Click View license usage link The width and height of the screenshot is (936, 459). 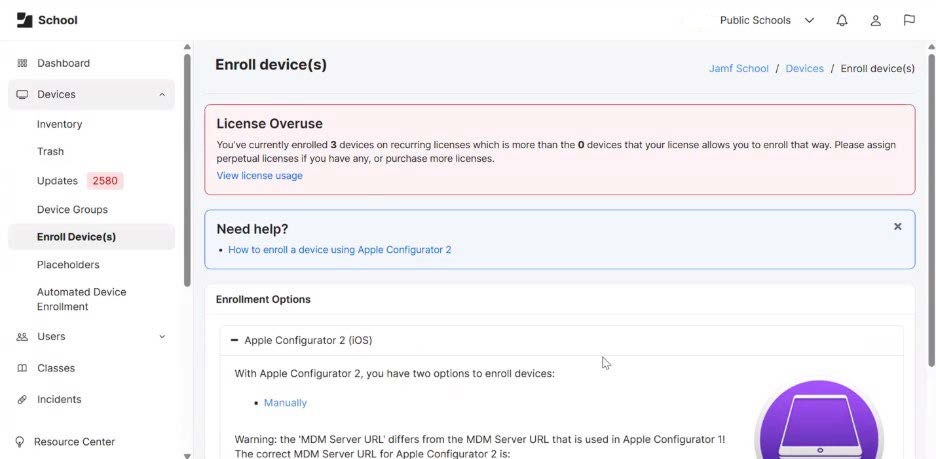260,175
